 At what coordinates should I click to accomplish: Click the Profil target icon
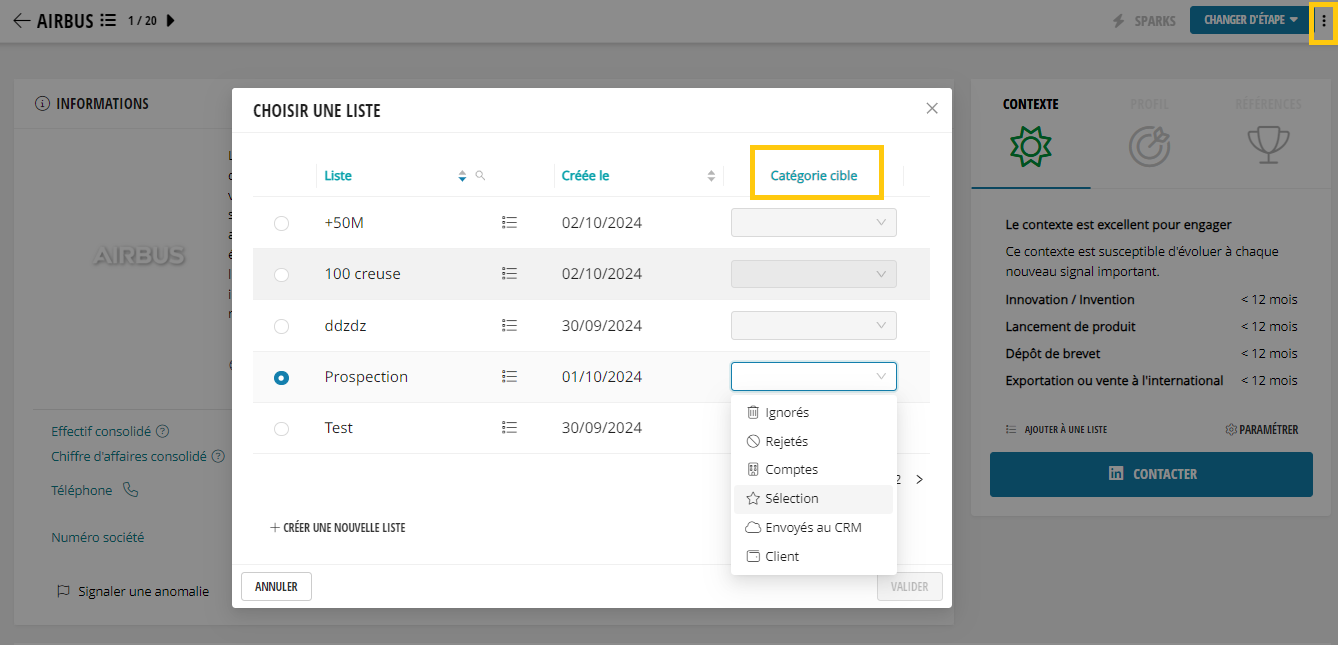tap(1149, 147)
